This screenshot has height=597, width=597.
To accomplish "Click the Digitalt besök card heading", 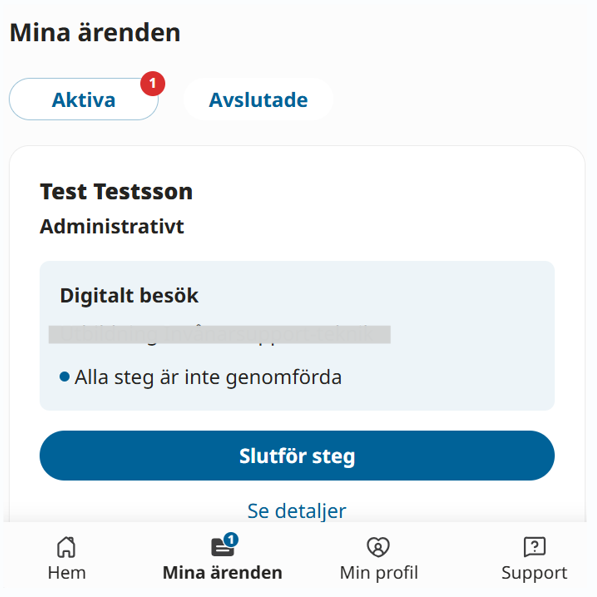I will [x=129, y=296].
